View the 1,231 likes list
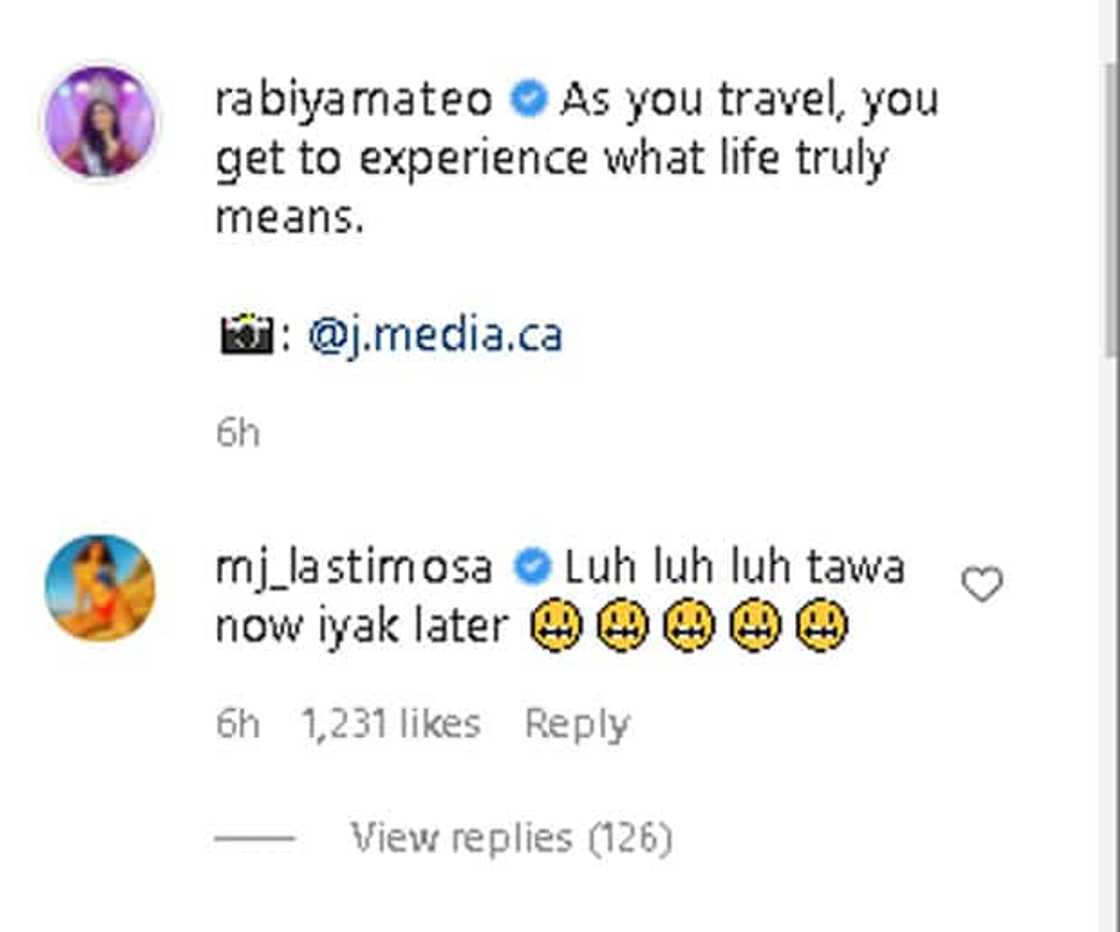The width and height of the screenshot is (1120, 932). (x=391, y=724)
